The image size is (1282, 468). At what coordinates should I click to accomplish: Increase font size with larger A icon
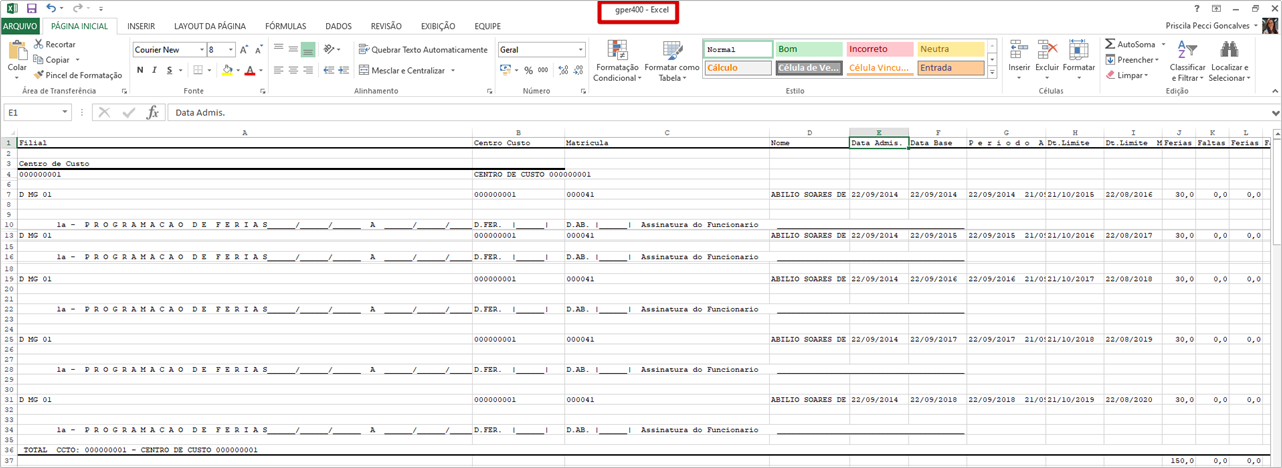click(245, 49)
